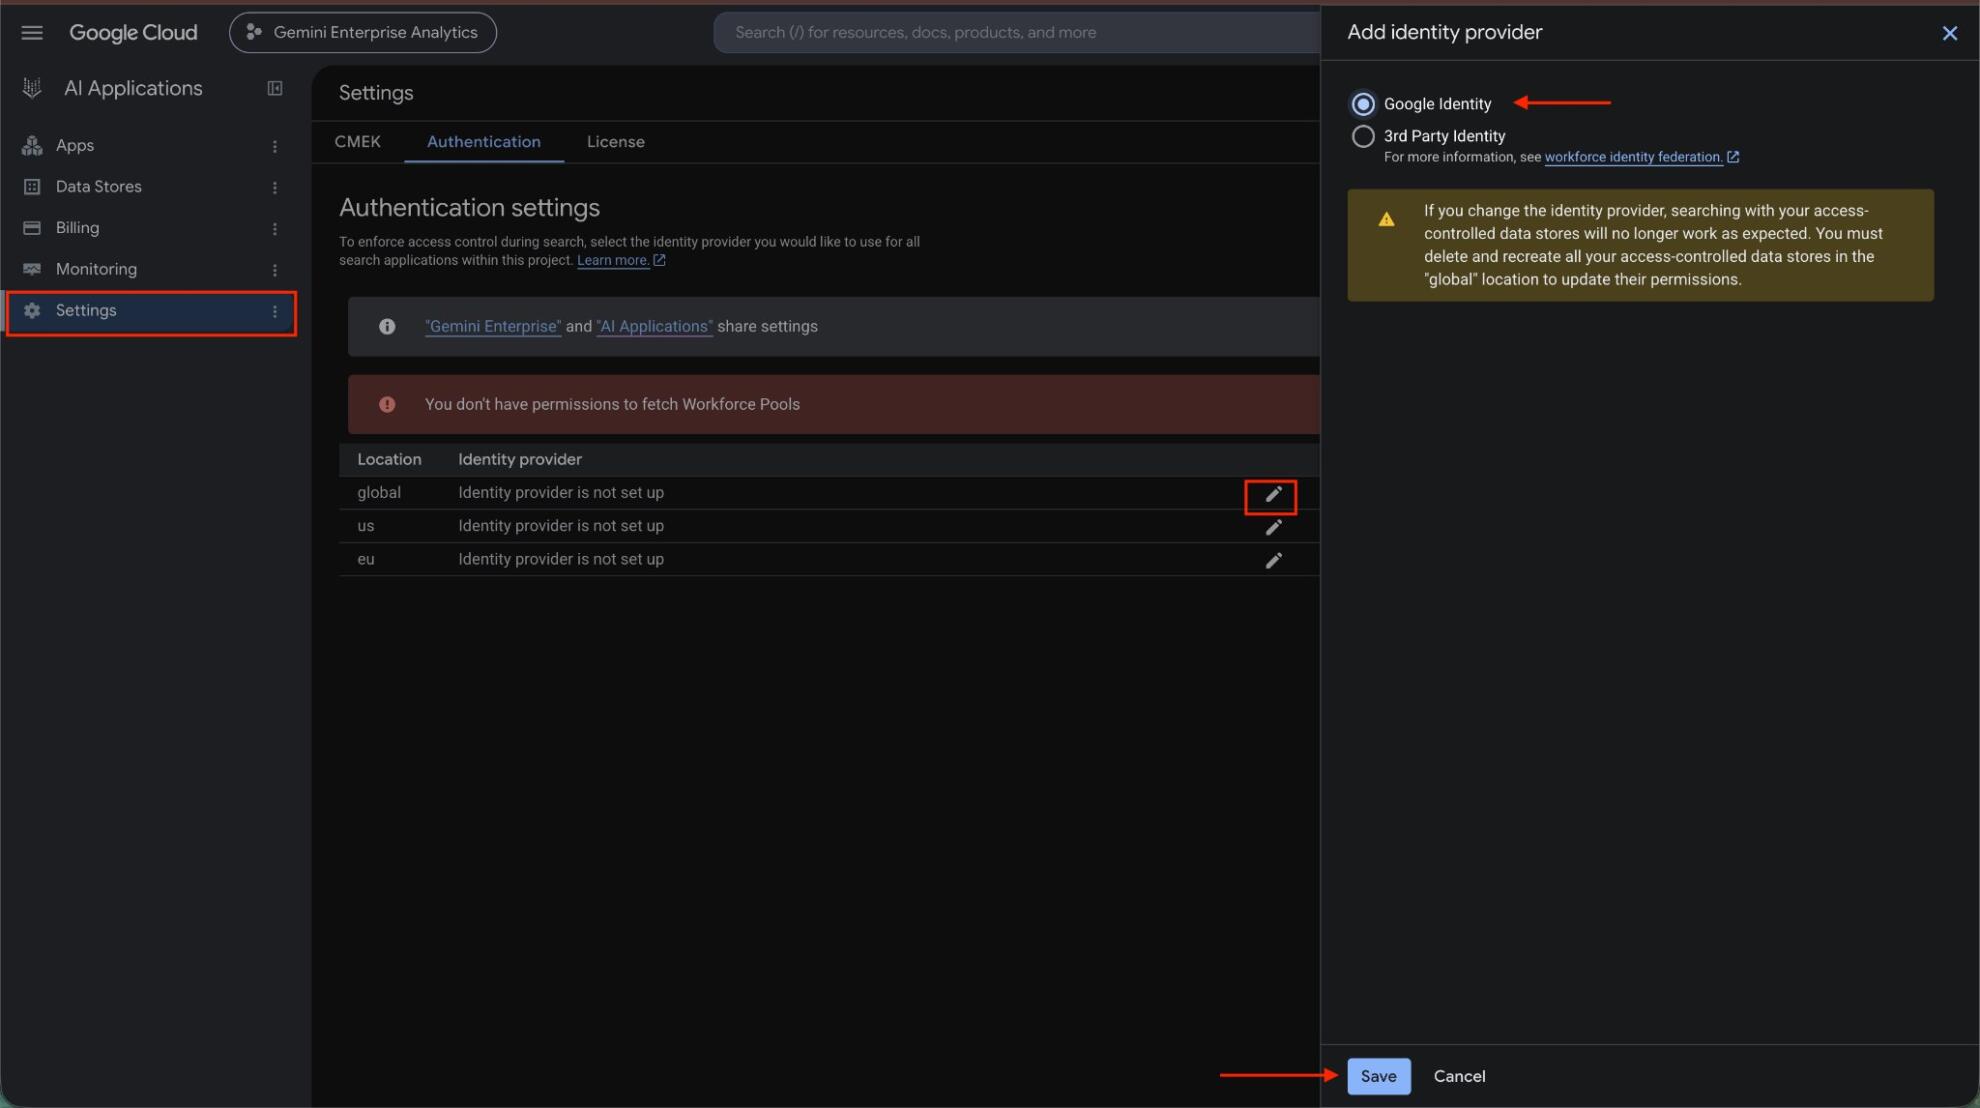
Task: Open the "Gemini Enterprise" link
Action: click(493, 327)
